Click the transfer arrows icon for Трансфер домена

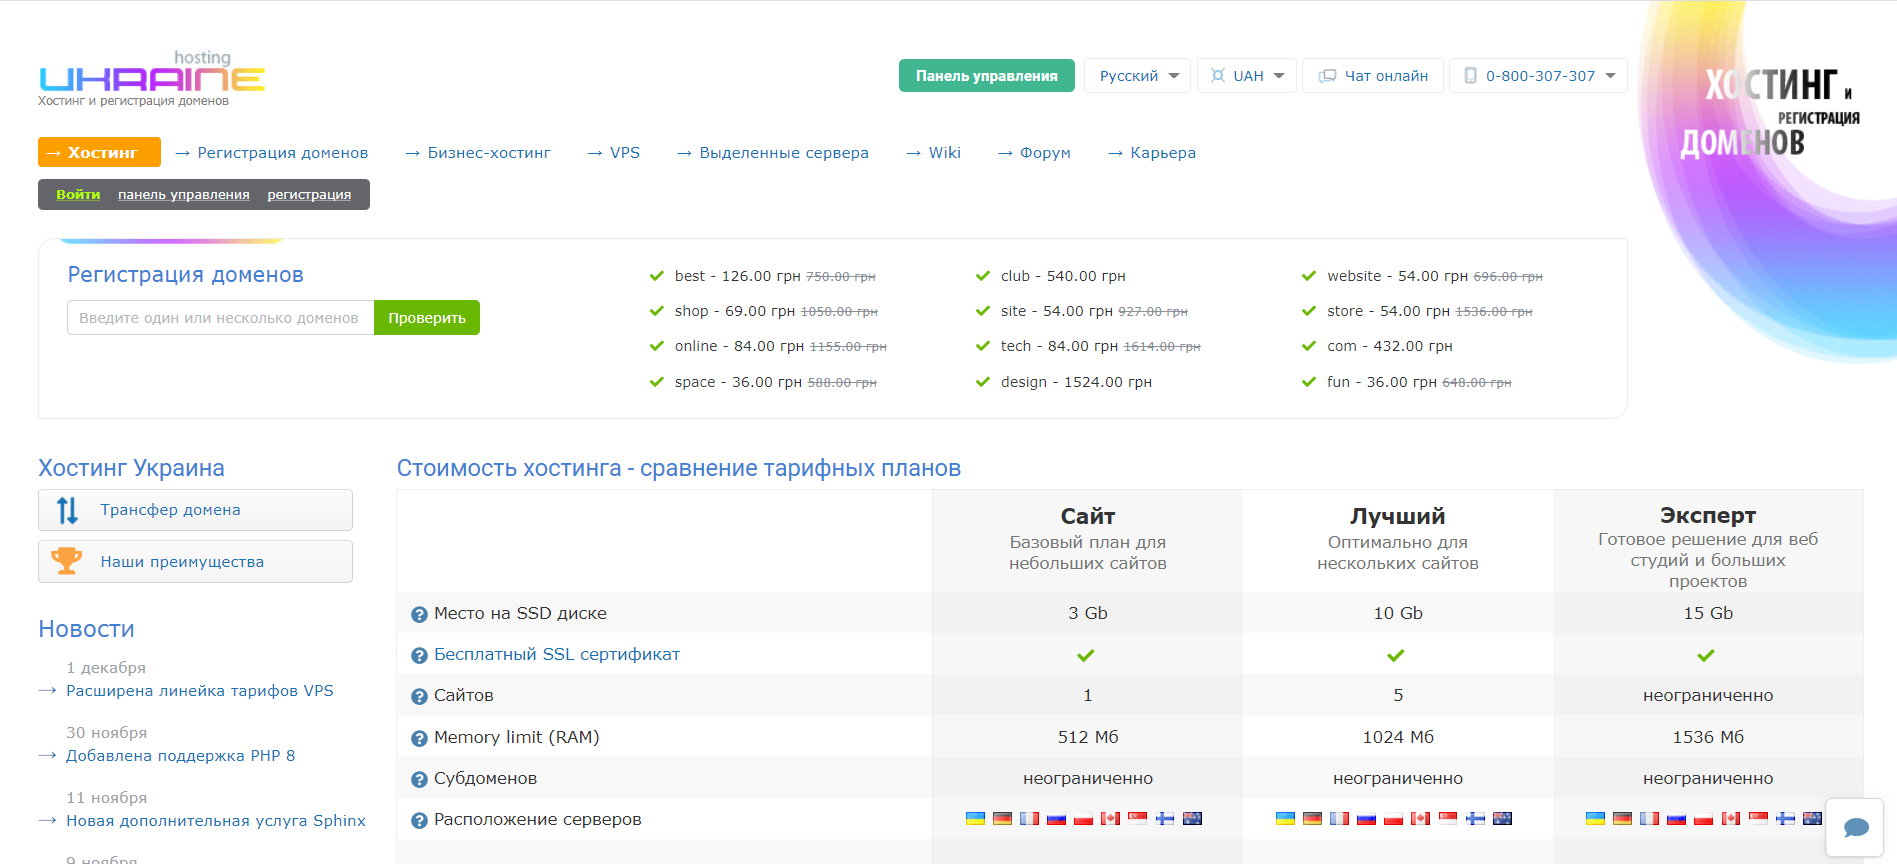pos(67,510)
